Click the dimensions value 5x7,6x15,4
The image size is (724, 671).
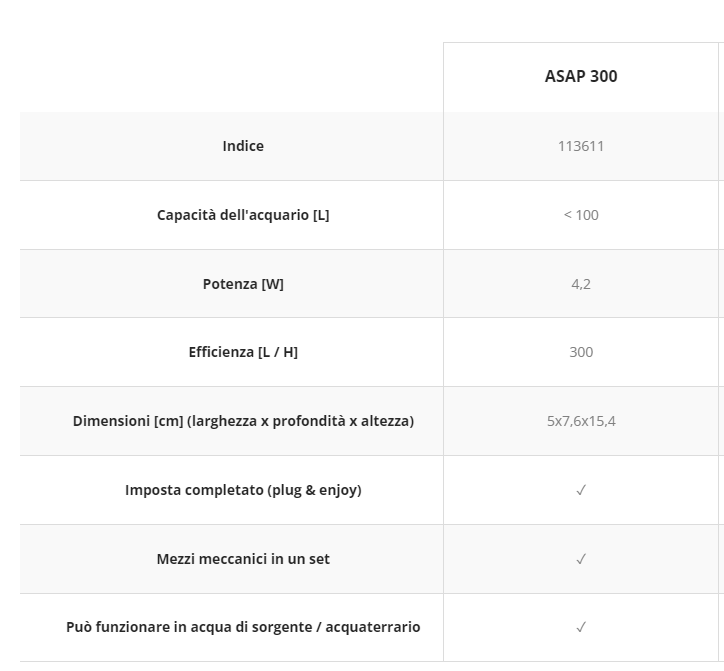point(581,421)
